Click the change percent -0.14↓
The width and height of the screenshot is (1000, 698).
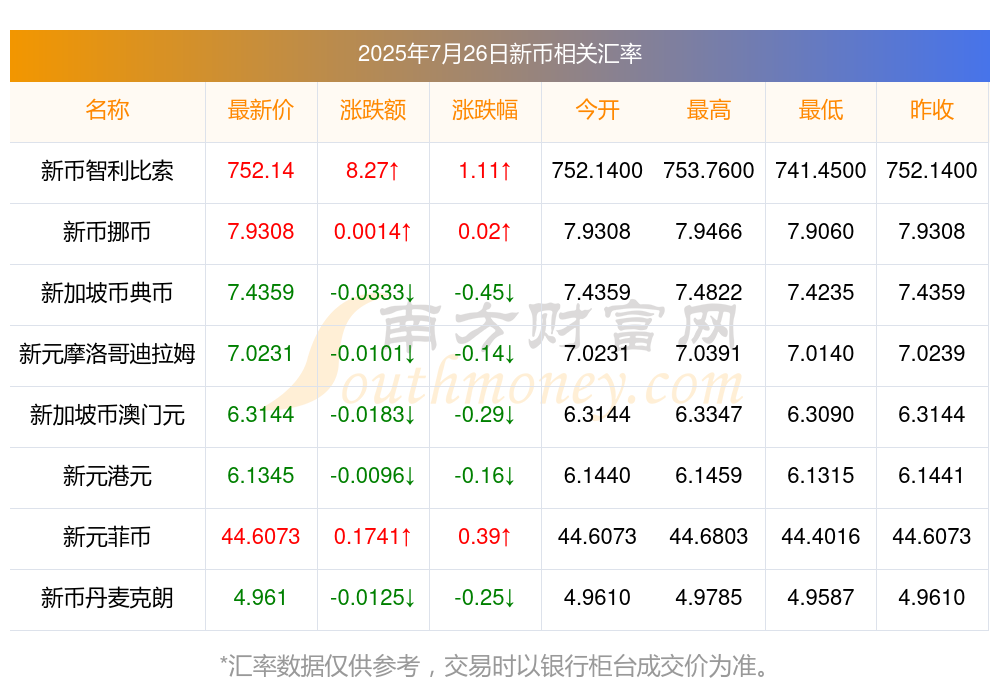click(485, 353)
